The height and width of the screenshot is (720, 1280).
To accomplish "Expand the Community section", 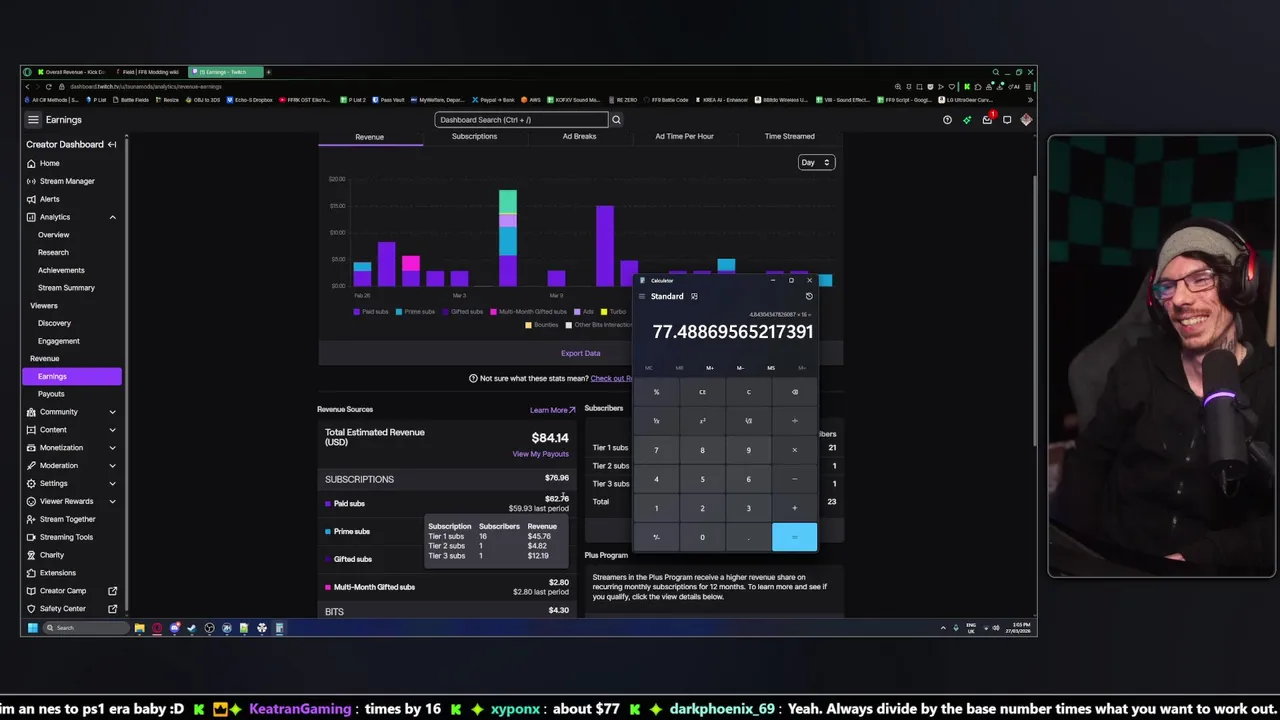I will coord(112,412).
